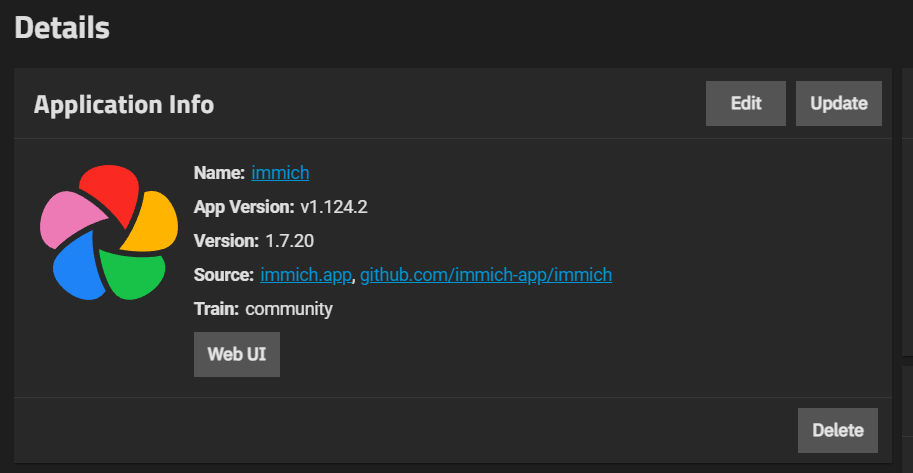
Task: Click the Train value community
Action: tap(289, 309)
